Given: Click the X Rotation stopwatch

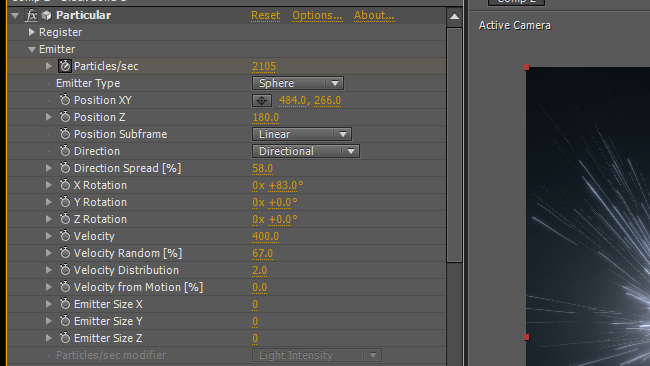Looking at the screenshot, I should point(65,185).
